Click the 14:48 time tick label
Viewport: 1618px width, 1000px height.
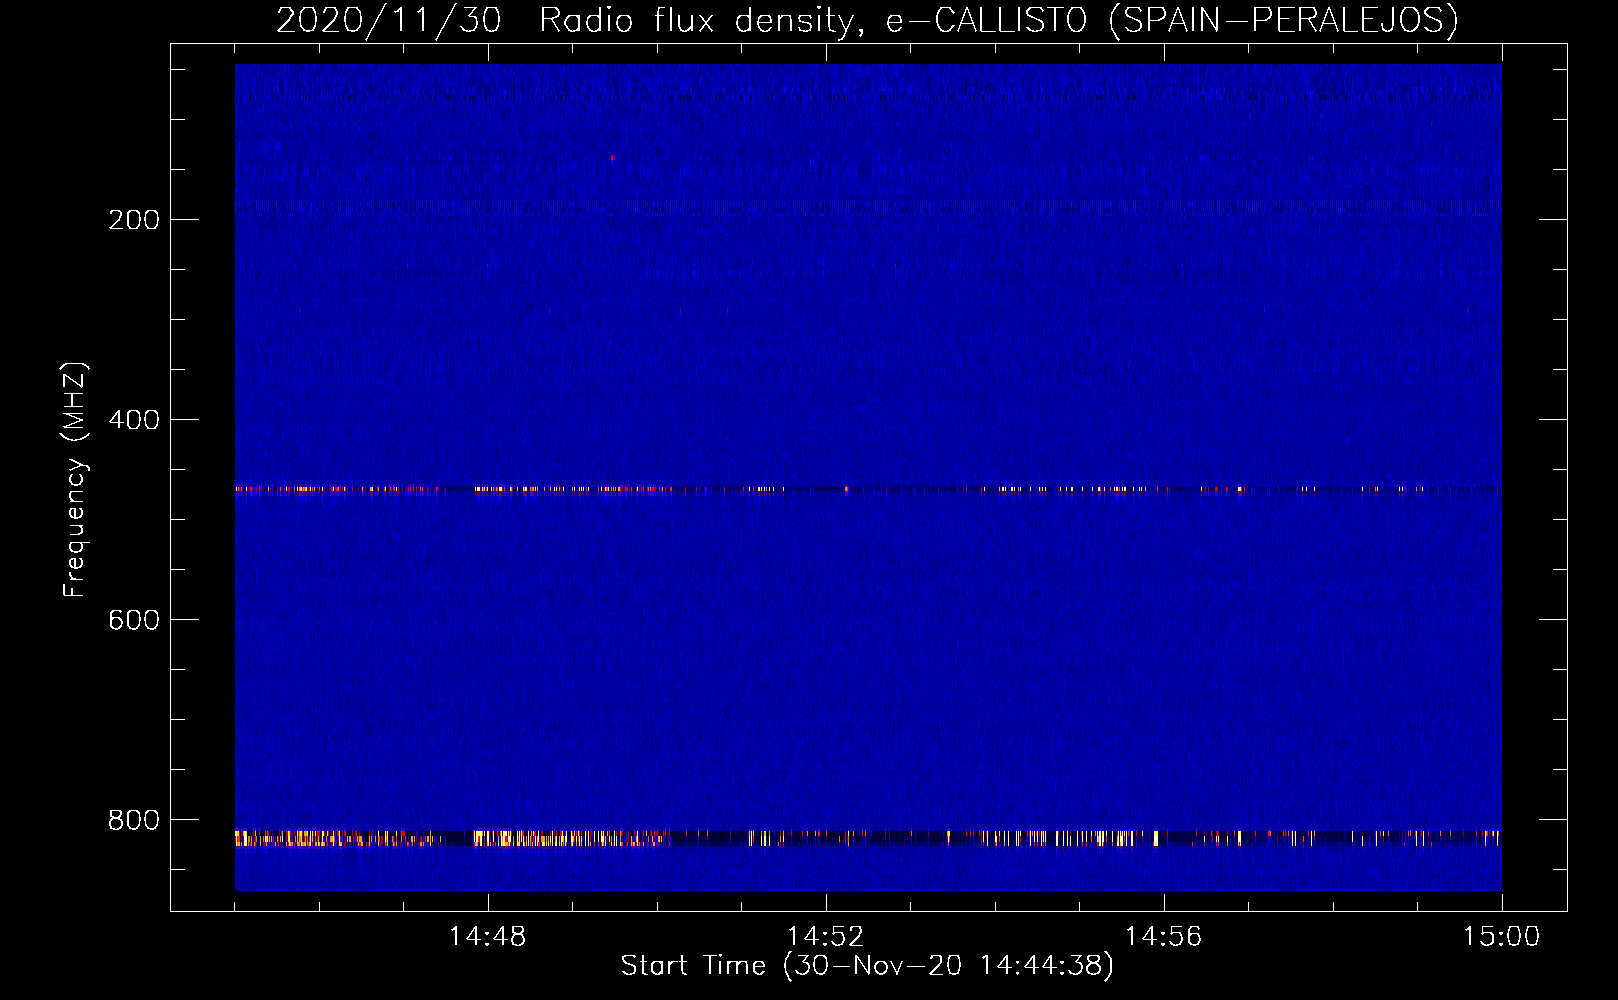click(x=487, y=937)
